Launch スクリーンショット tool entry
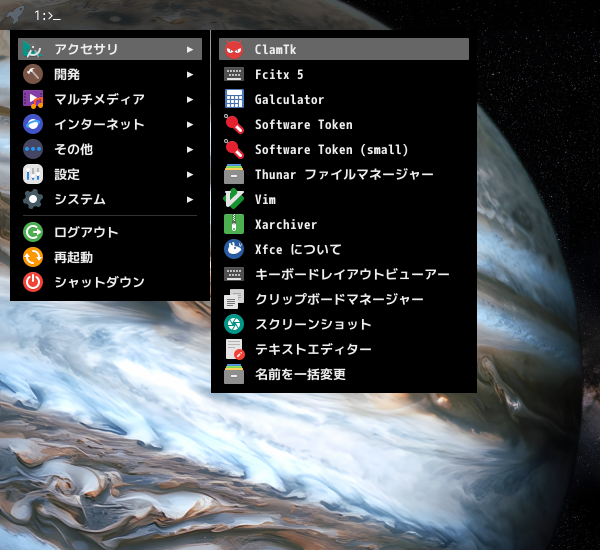This screenshot has width=600, height=550. [x=344, y=324]
